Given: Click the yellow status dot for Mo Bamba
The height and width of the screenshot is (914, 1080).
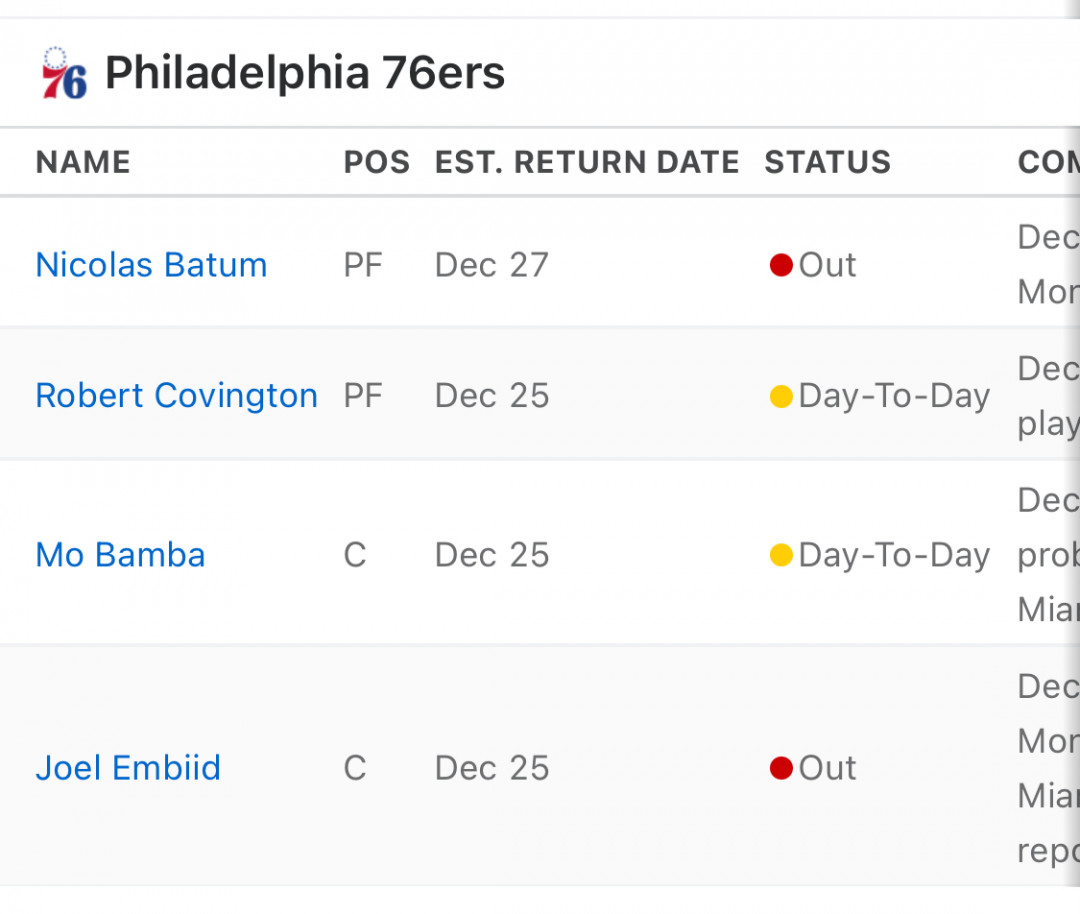Looking at the screenshot, I should click(x=780, y=554).
